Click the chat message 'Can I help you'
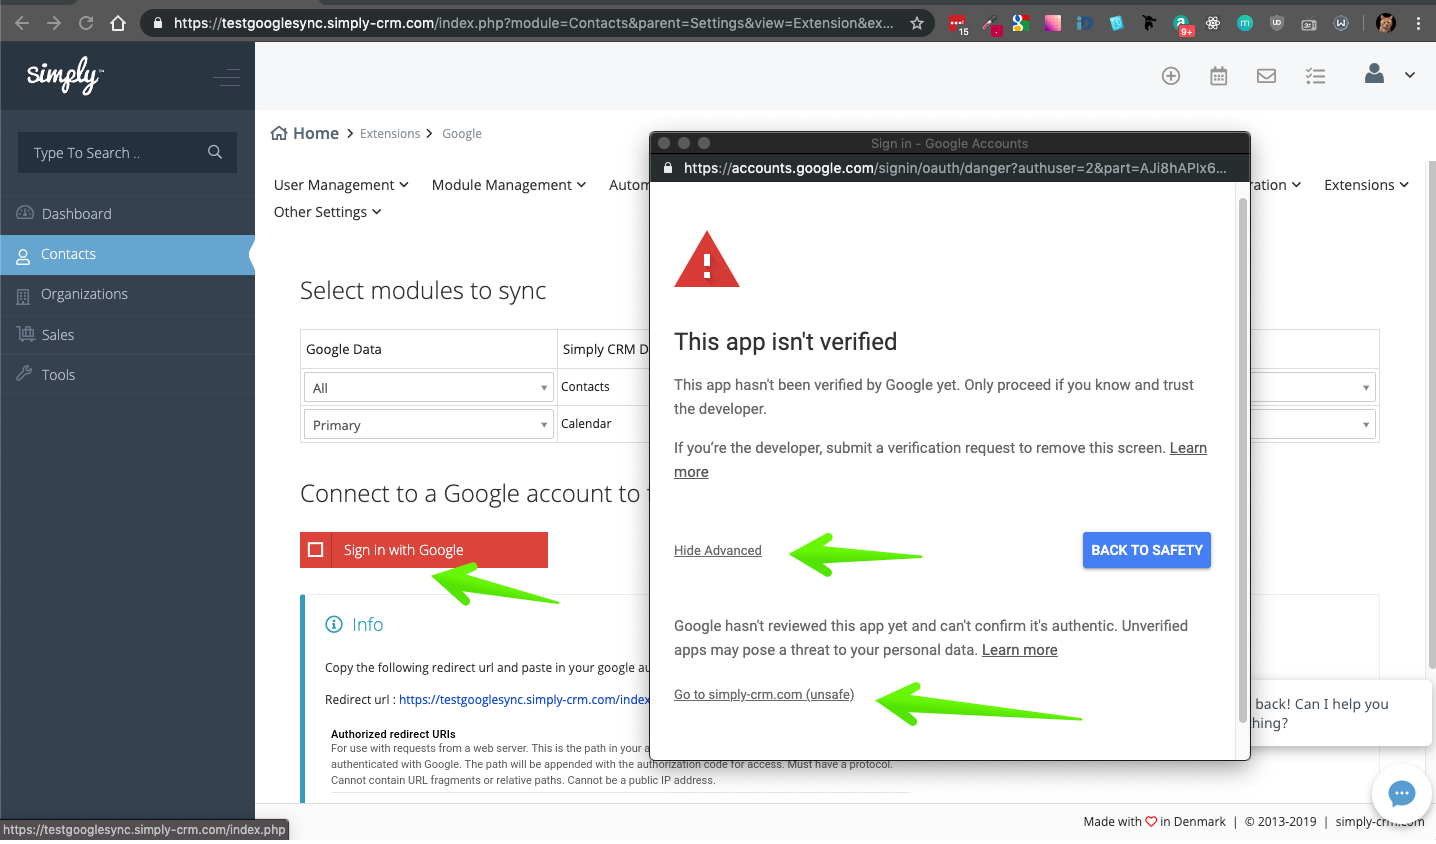Viewport: 1436px width, 844px height. click(x=1321, y=713)
